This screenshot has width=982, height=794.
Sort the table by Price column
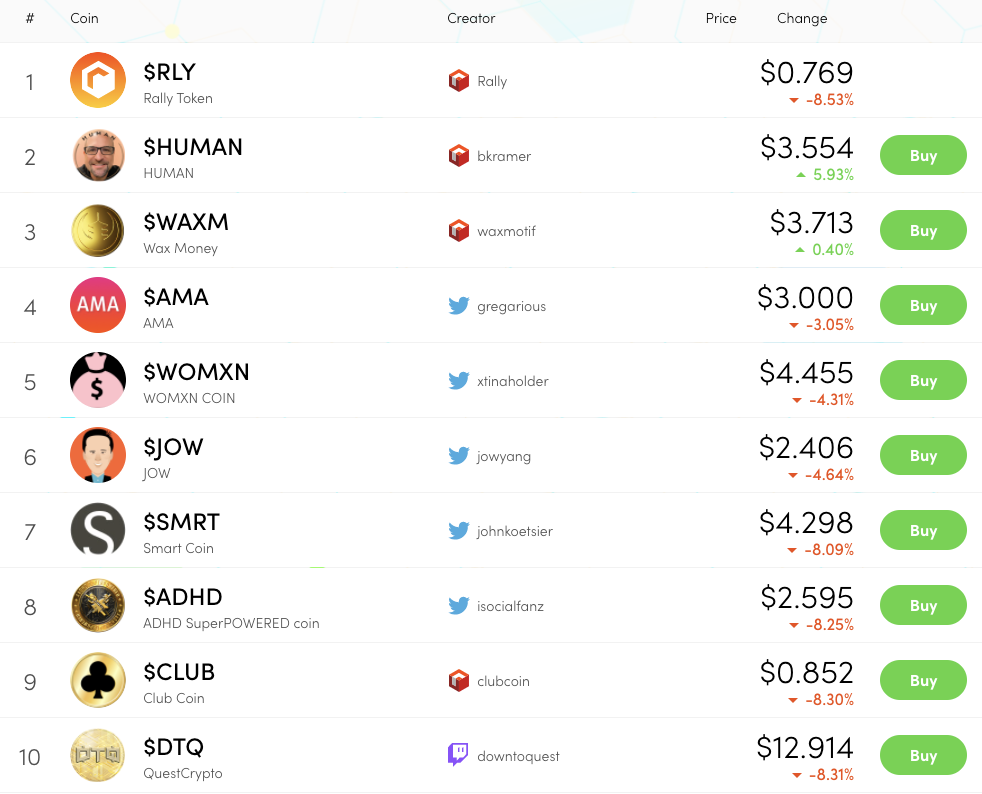coord(721,18)
